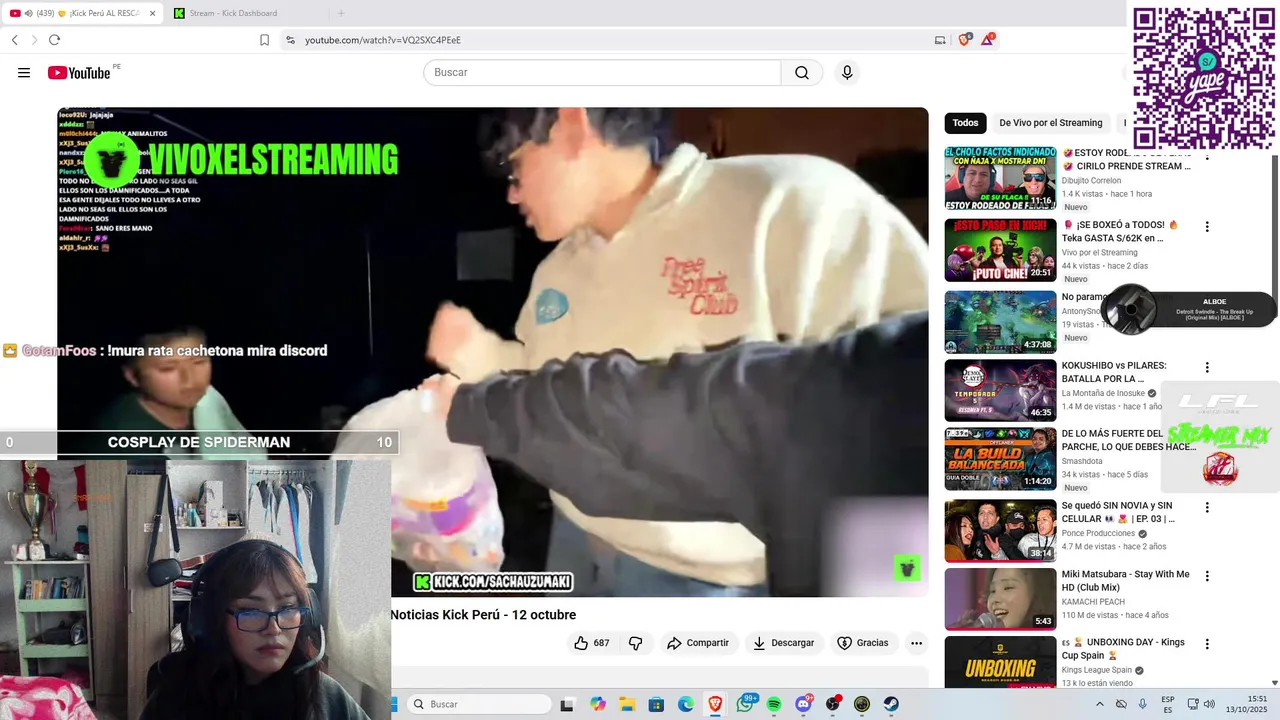Focus the Windows taskbar Buscar search box
1280x720 pixels.
[480, 704]
